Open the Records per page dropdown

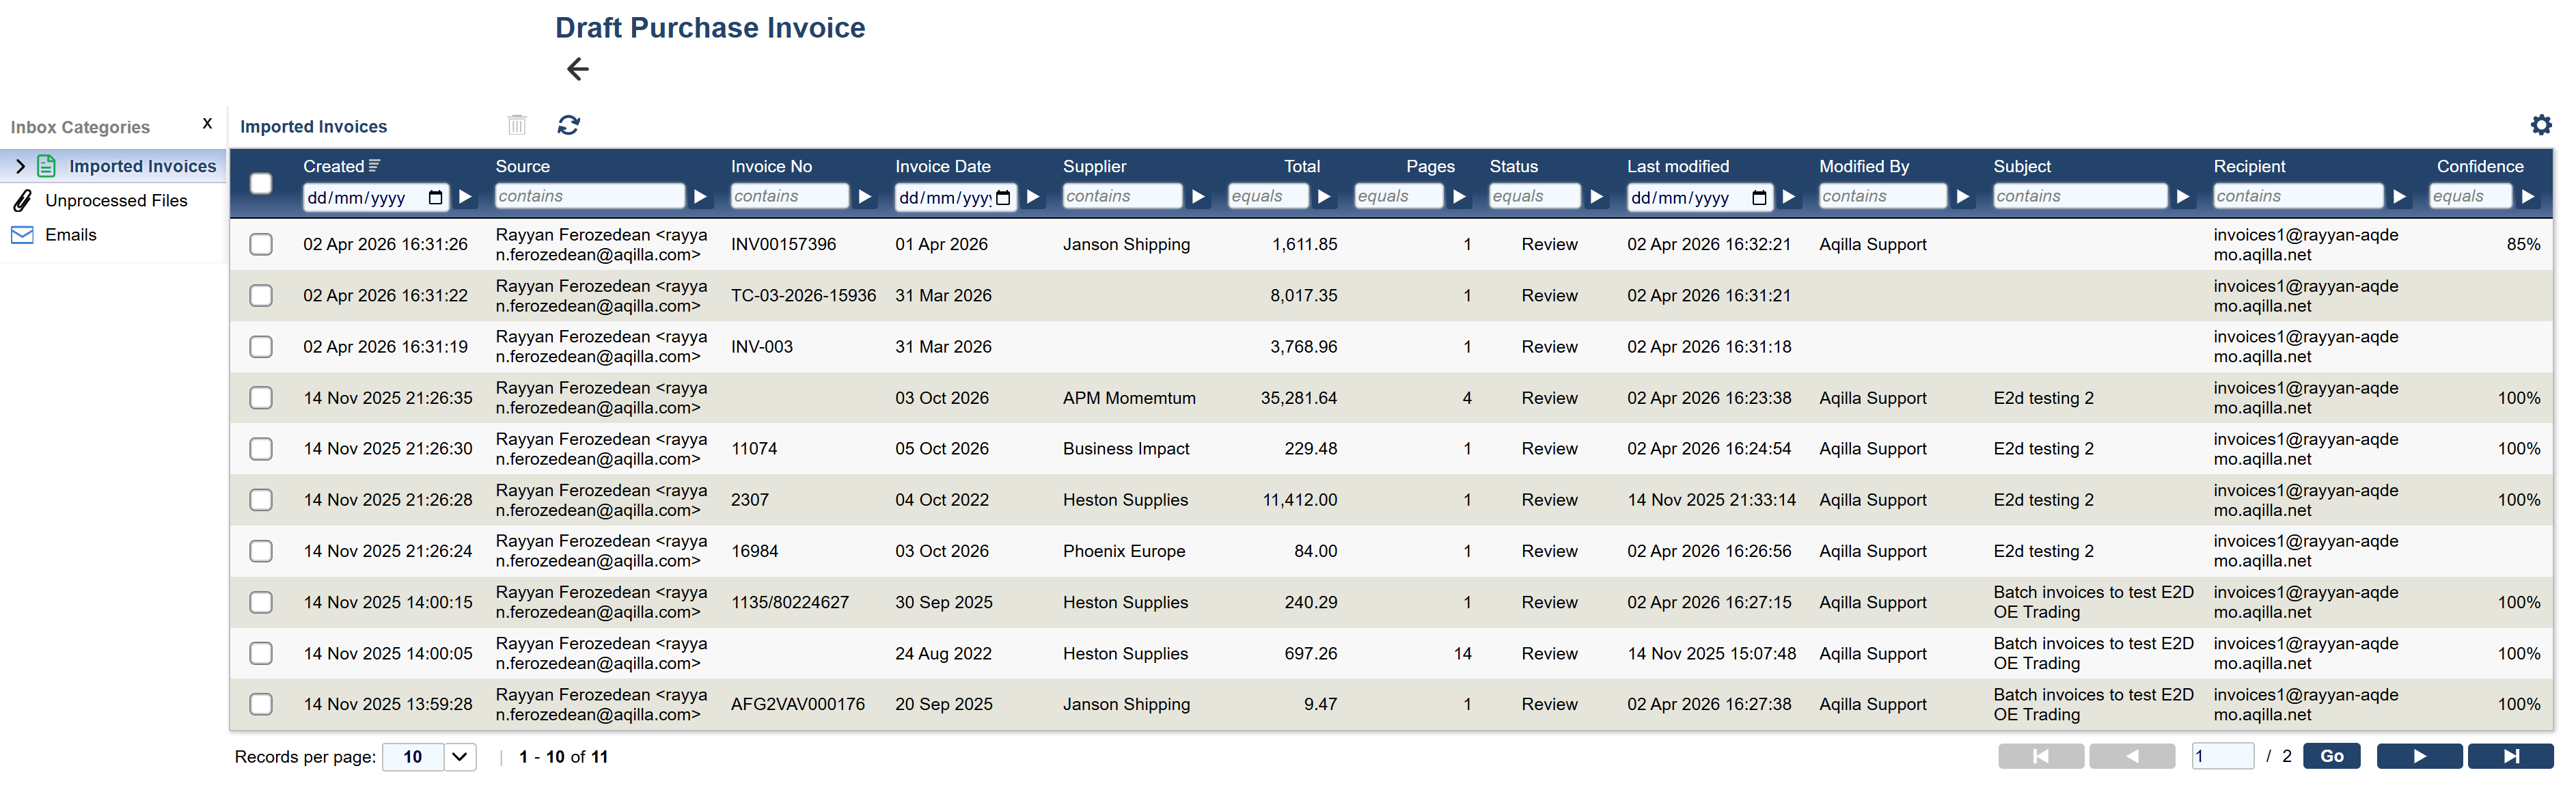[459, 757]
